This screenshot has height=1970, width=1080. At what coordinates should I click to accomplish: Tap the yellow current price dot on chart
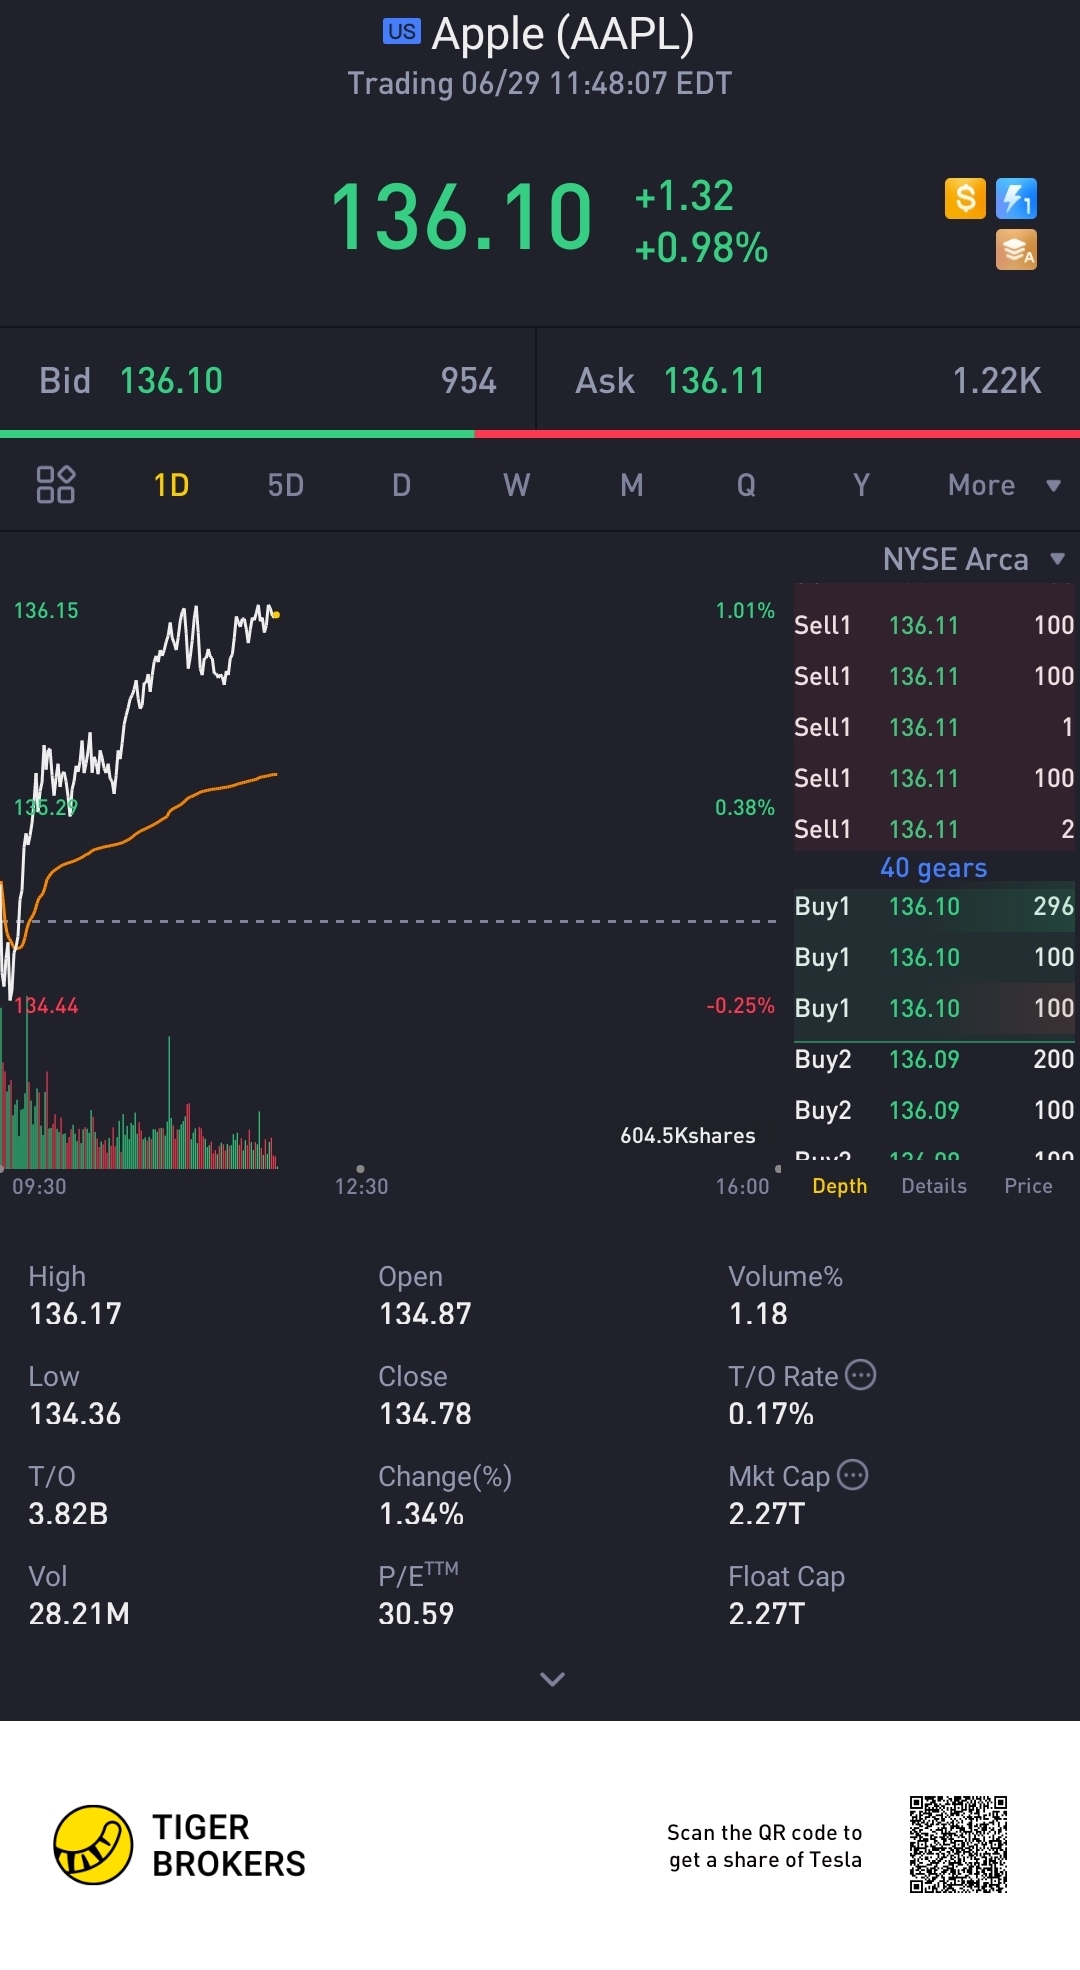276,615
